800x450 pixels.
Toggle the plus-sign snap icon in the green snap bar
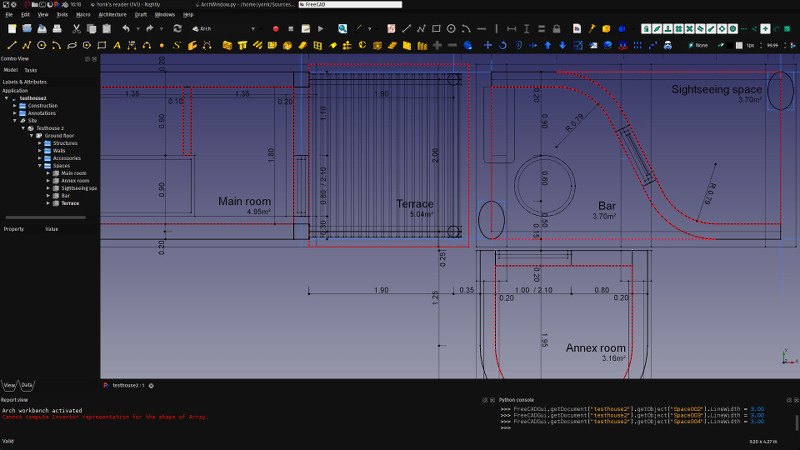pyautogui.click(x=765, y=29)
